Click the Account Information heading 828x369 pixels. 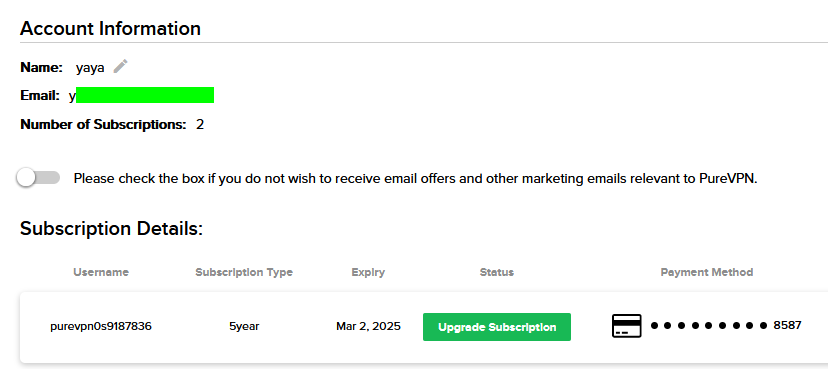110,28
